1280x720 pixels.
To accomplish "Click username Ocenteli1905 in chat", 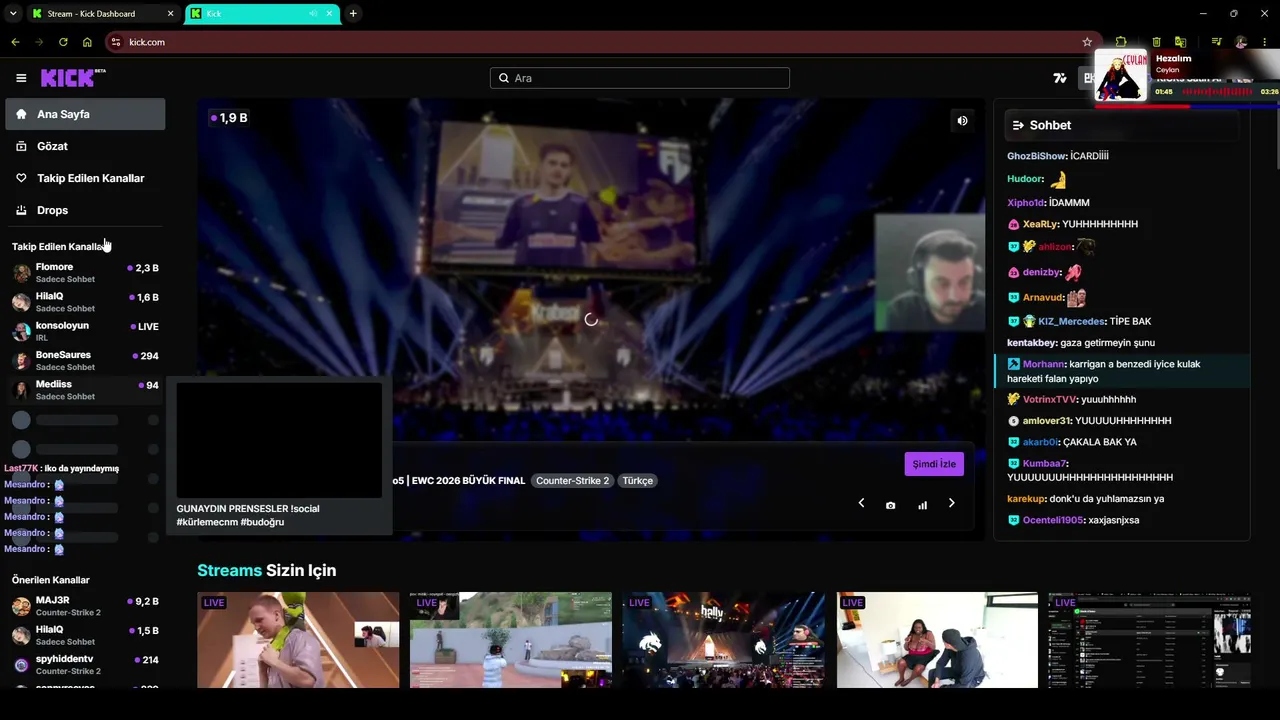I will coord(1053,520).
